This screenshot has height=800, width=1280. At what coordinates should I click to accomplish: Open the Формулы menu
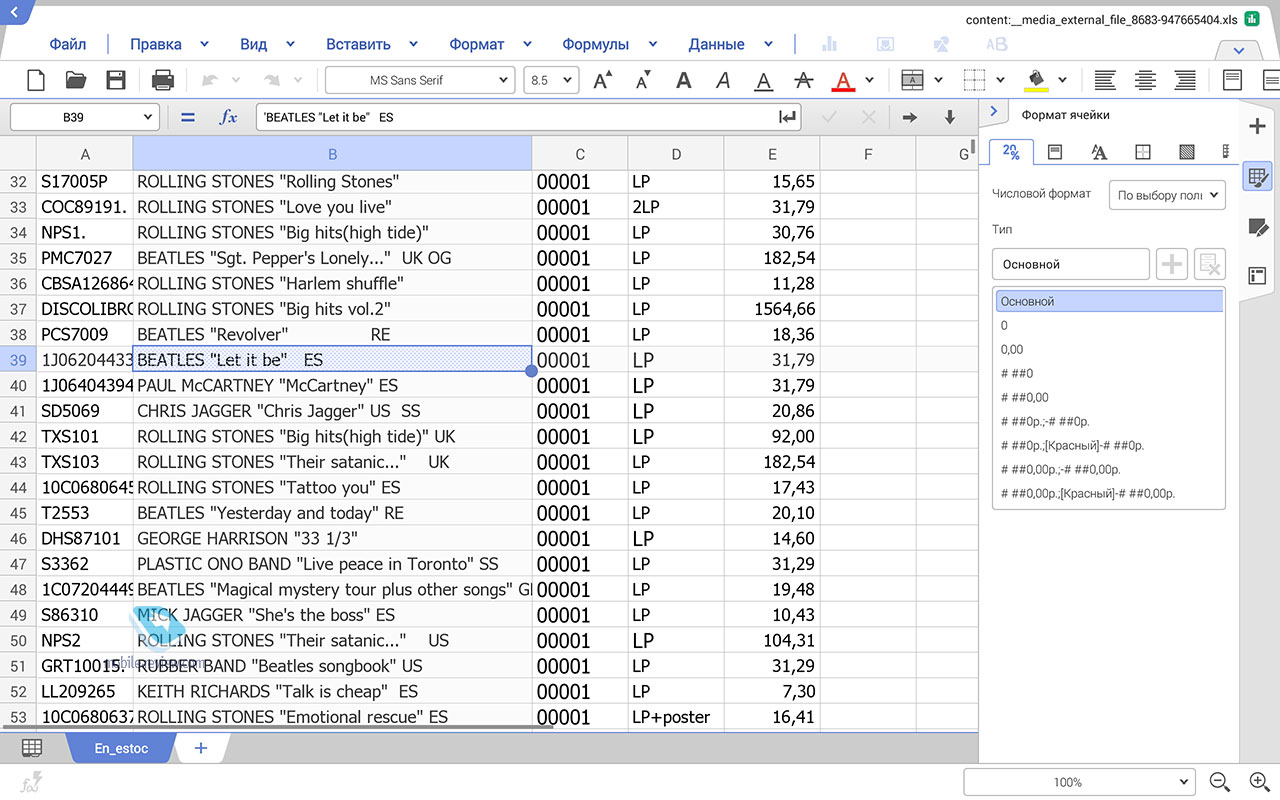(596, 44)
